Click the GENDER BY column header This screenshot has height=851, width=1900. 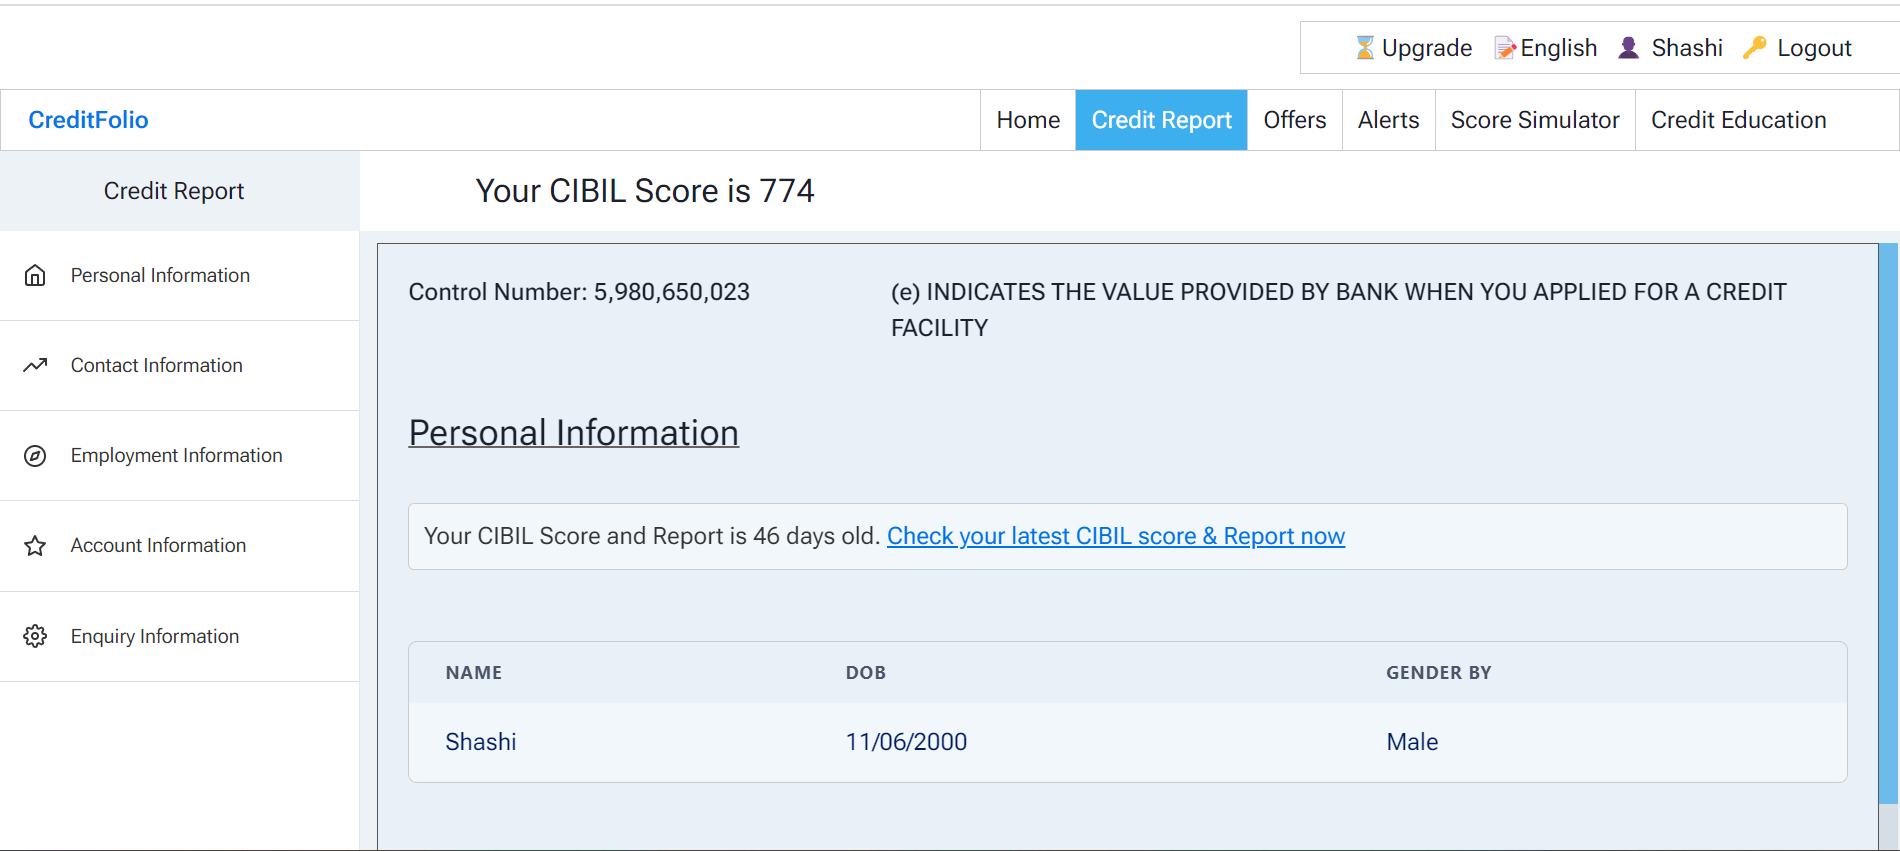1439,673
